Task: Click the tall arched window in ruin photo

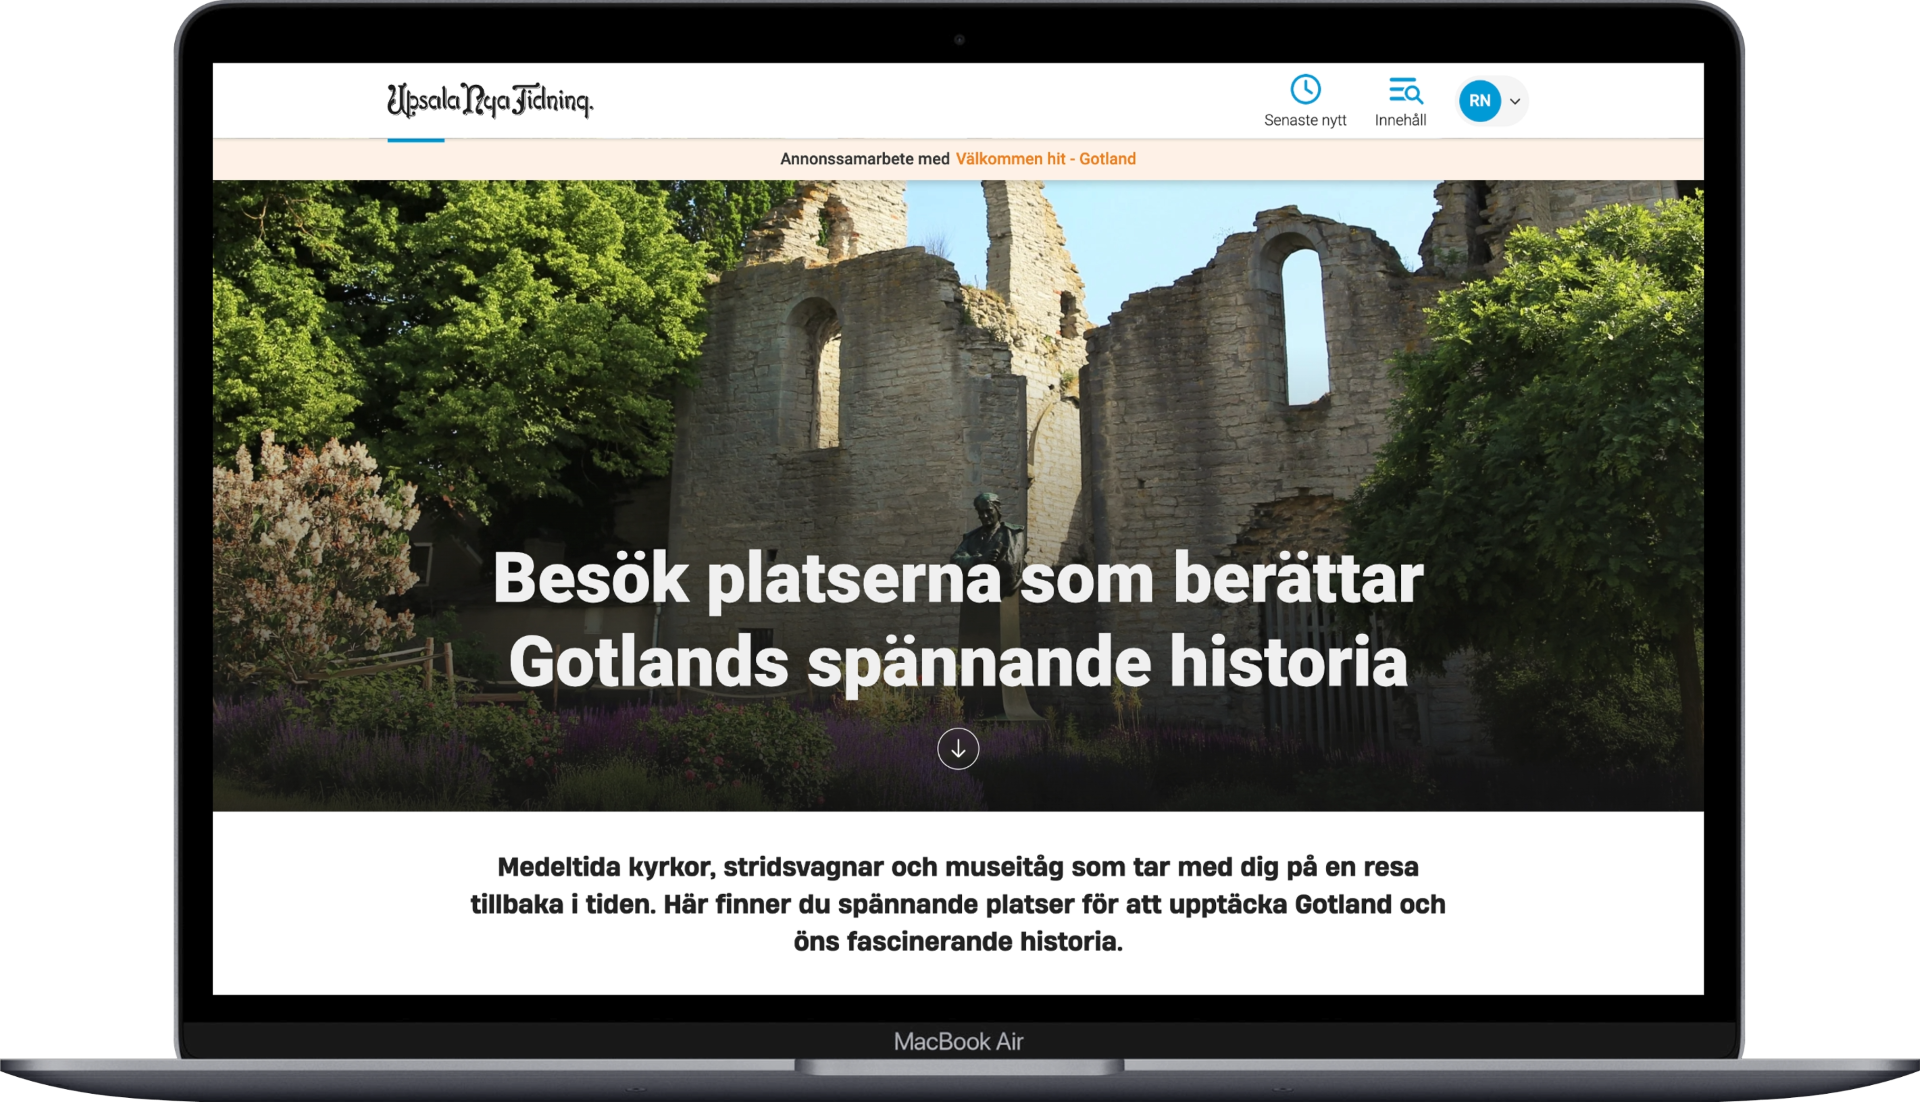Action: [x=1305, y=325]
